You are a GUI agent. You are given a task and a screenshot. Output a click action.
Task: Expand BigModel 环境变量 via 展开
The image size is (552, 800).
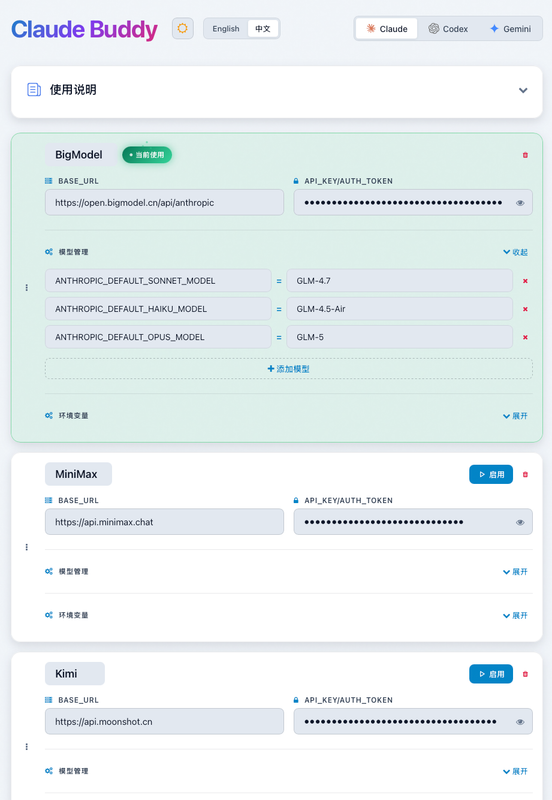tap(515, 416)
